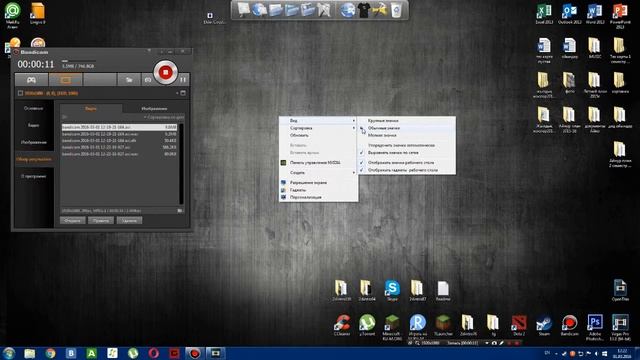Click the Steam desktop shortcut
The width and height of the screenshot is (640, 360).
pos(544,325)
